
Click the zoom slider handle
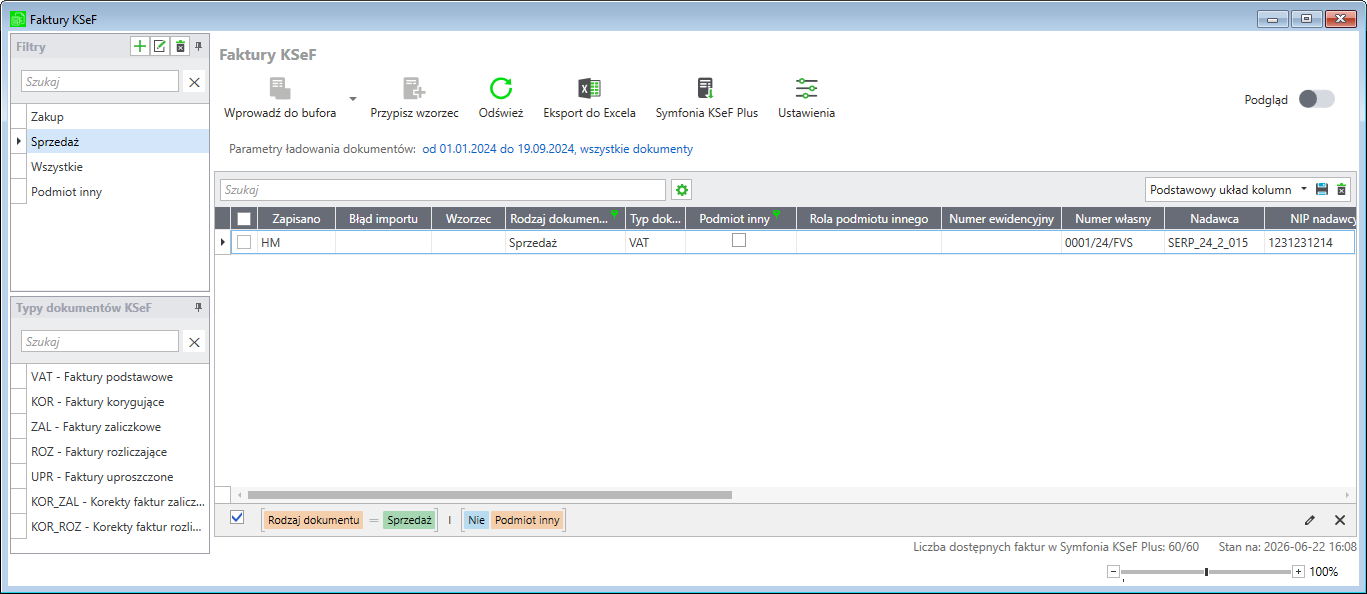click(x=1207, y=572)
